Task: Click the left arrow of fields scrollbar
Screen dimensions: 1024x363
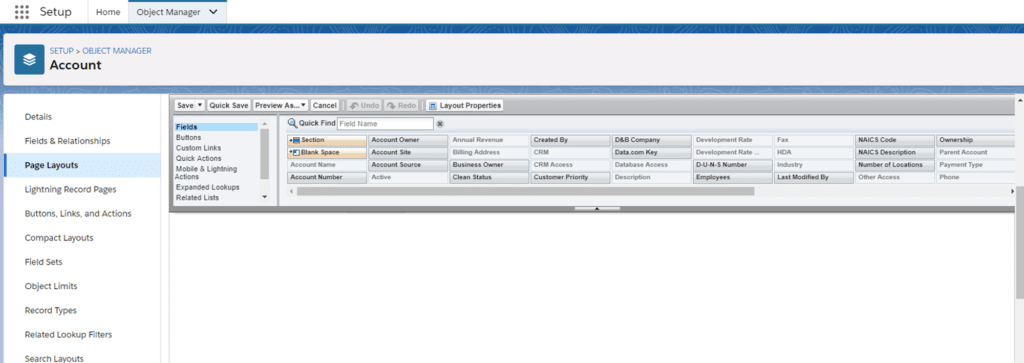Action: tap(292, 191)
